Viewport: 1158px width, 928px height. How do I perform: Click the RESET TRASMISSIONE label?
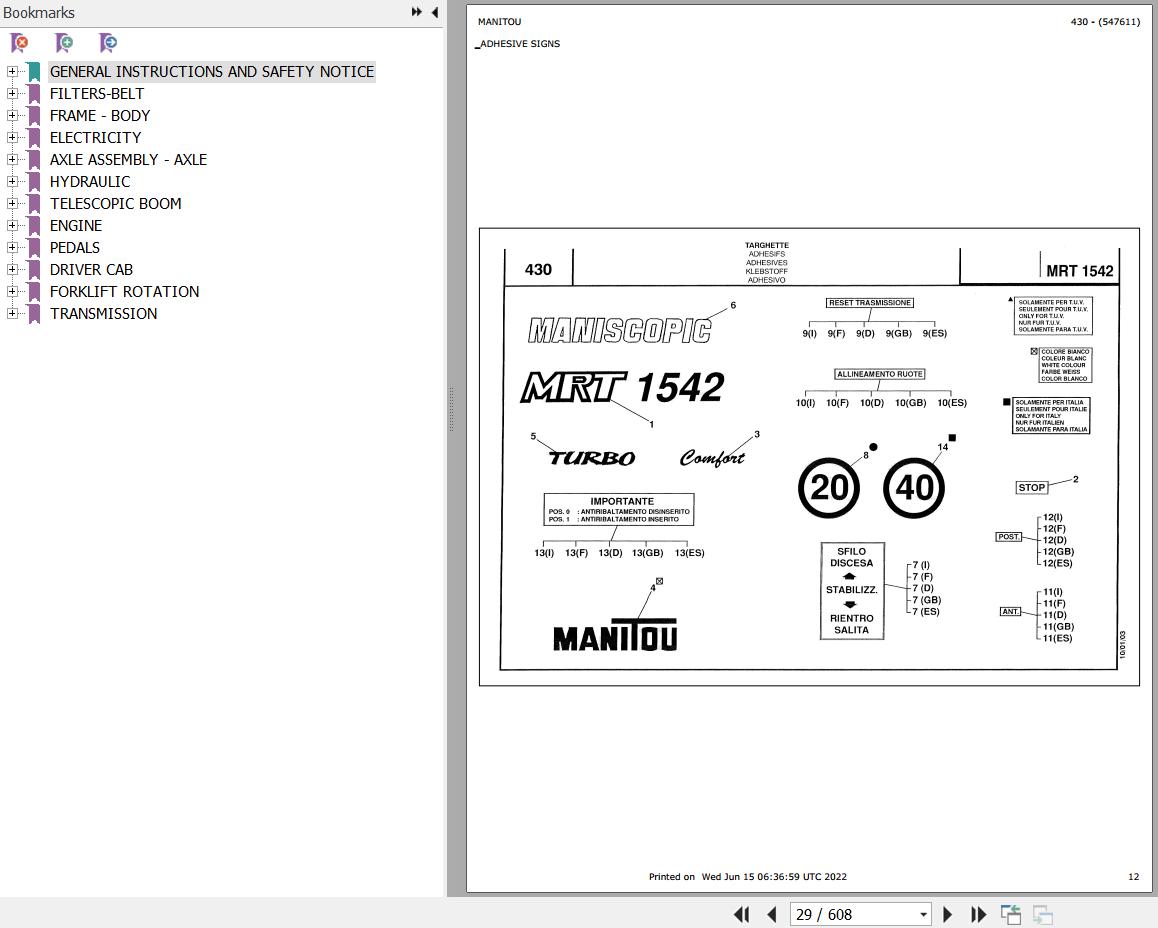[870, 303]
